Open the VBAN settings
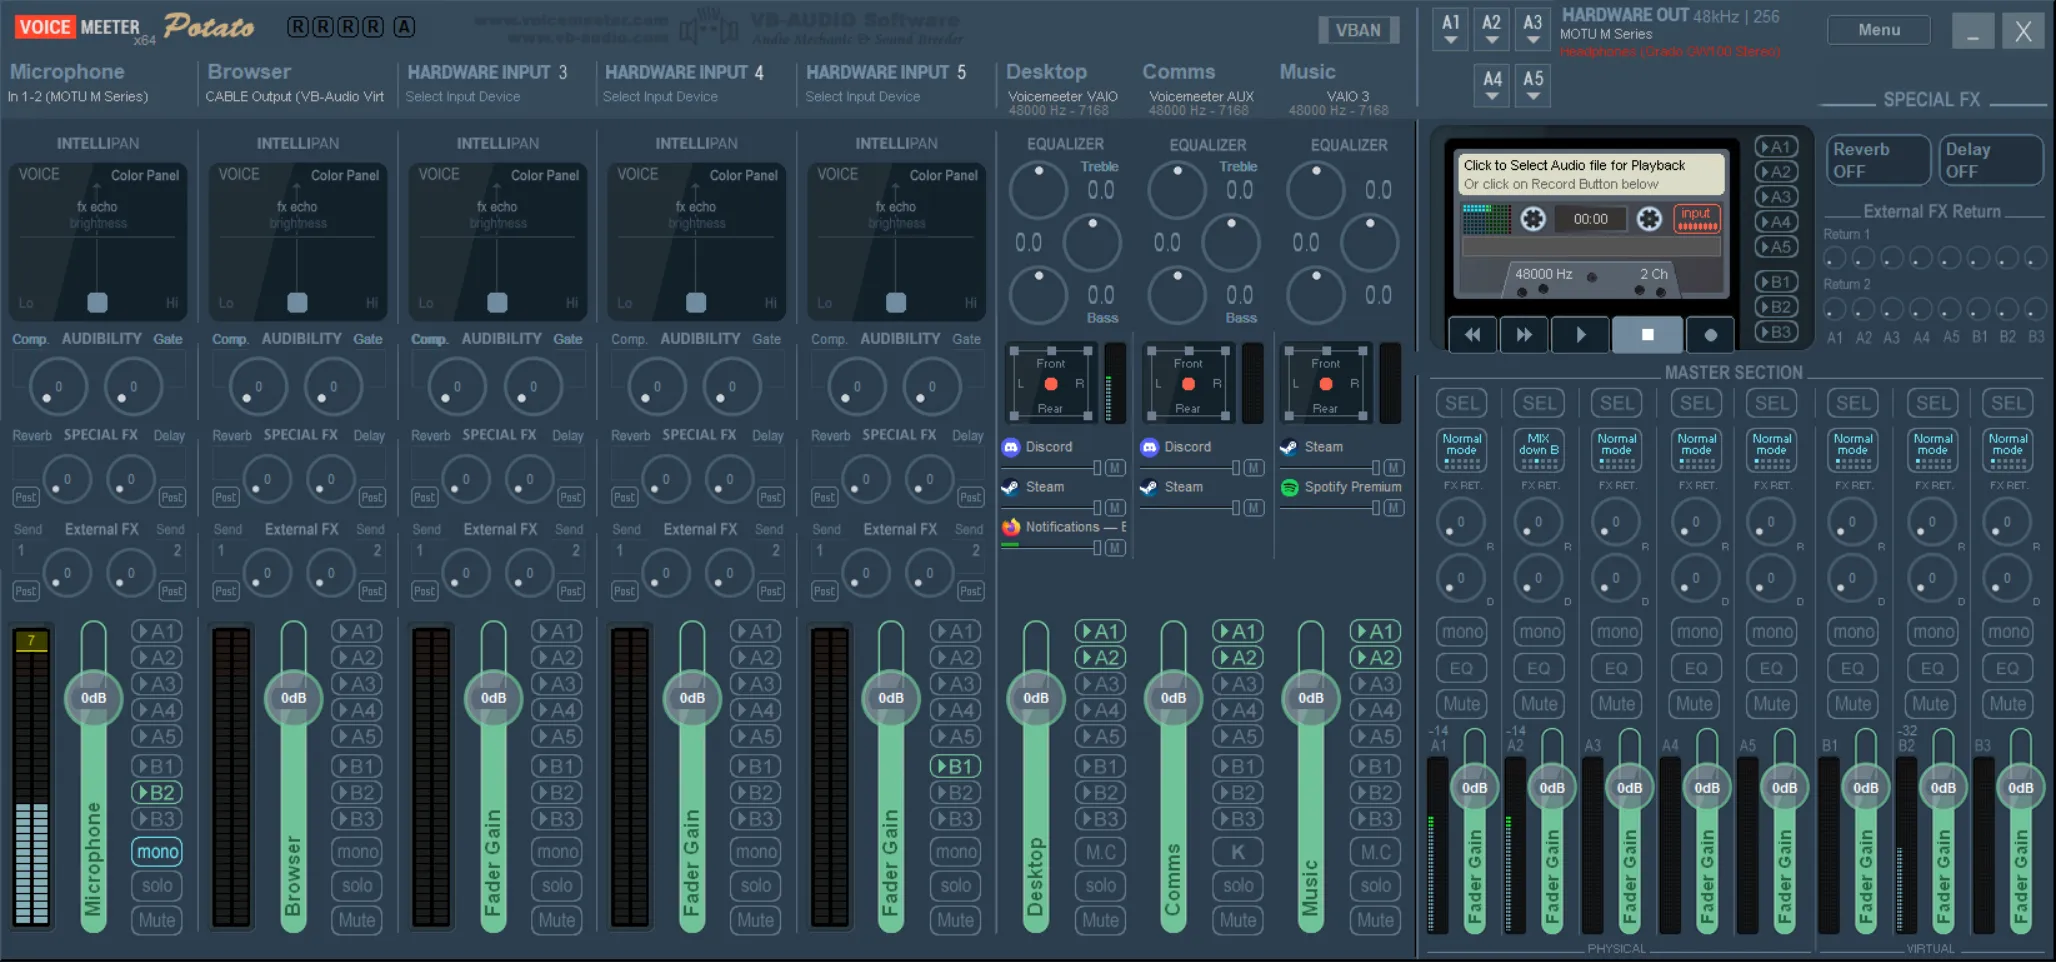2056x962 pixels. coord(1357,30)
